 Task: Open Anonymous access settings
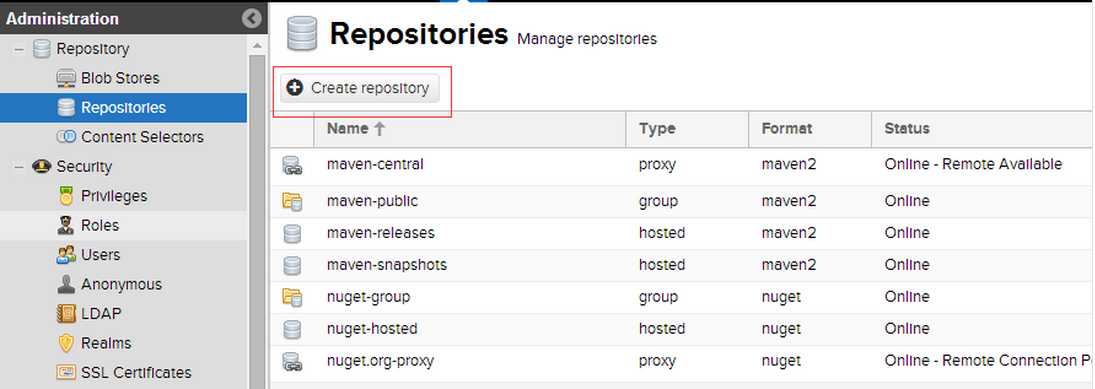[x=122, y=284]
